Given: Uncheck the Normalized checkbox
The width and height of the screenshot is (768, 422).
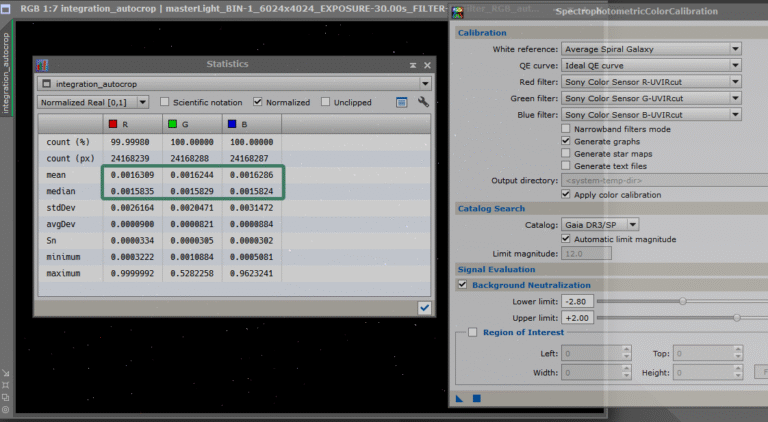Looking at the screenshot, I should pos(258,102).
